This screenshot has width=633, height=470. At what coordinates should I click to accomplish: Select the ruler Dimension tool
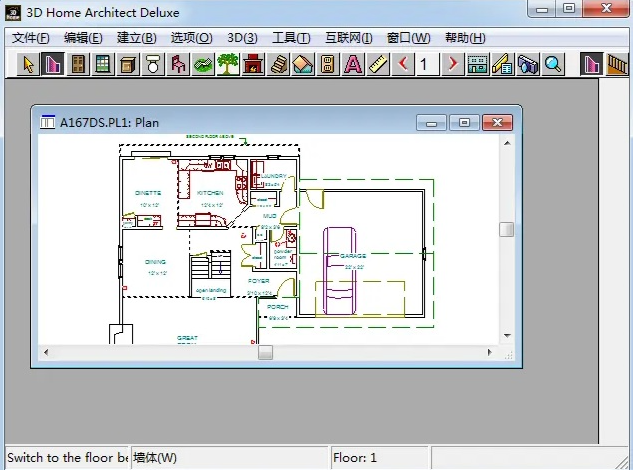(378, 65)
